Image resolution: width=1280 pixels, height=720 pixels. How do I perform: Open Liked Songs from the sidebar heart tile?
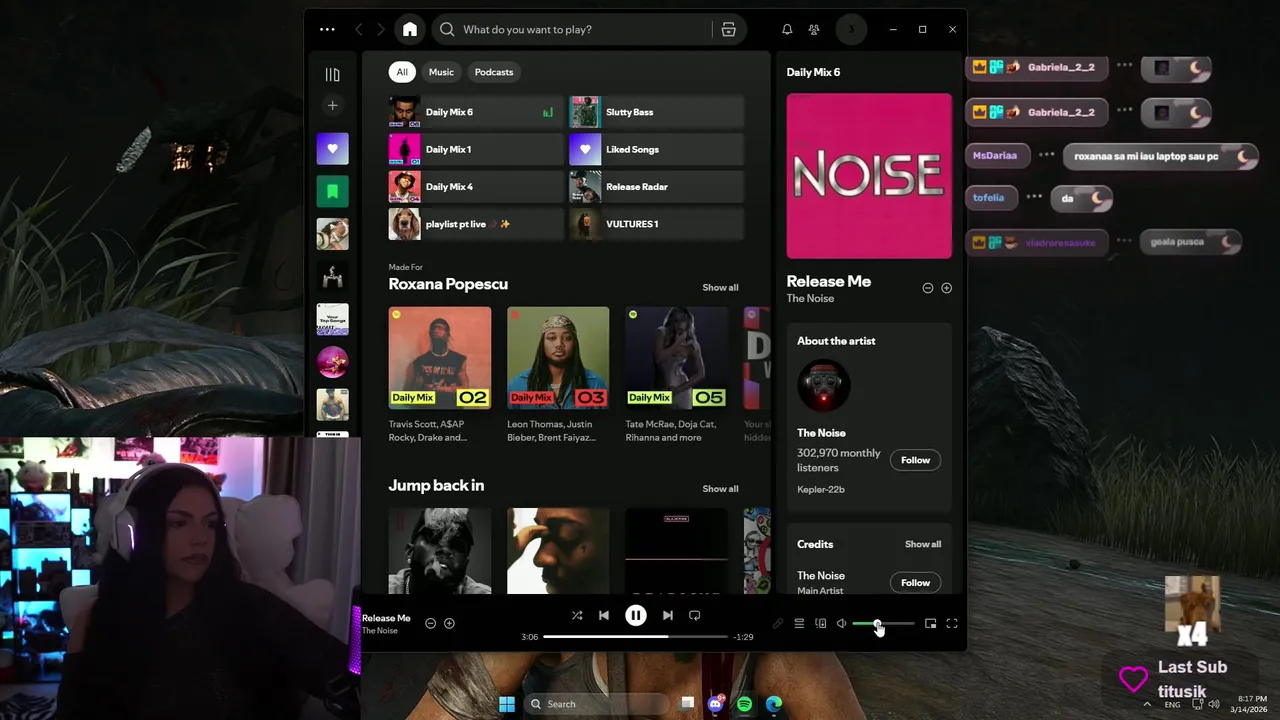[333, 149]
